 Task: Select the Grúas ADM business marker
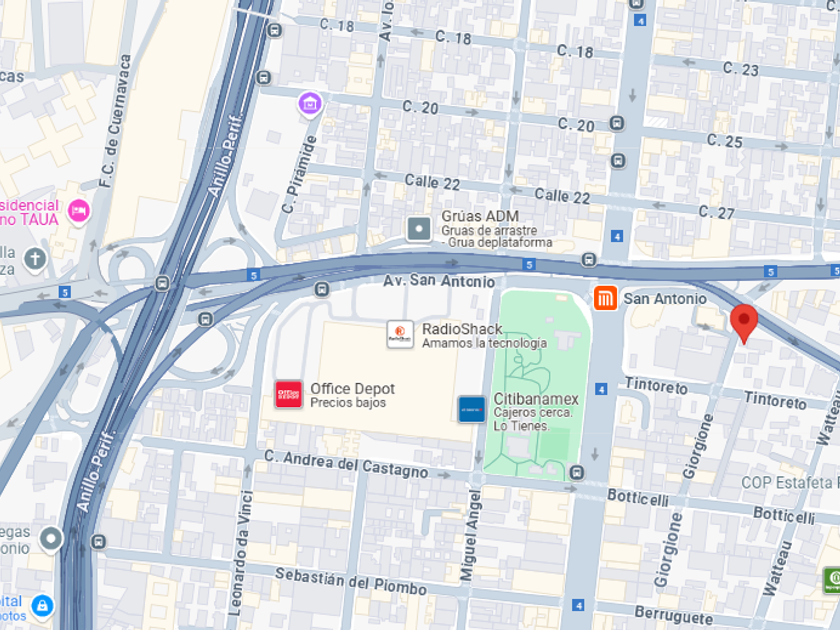pos(419,229)
